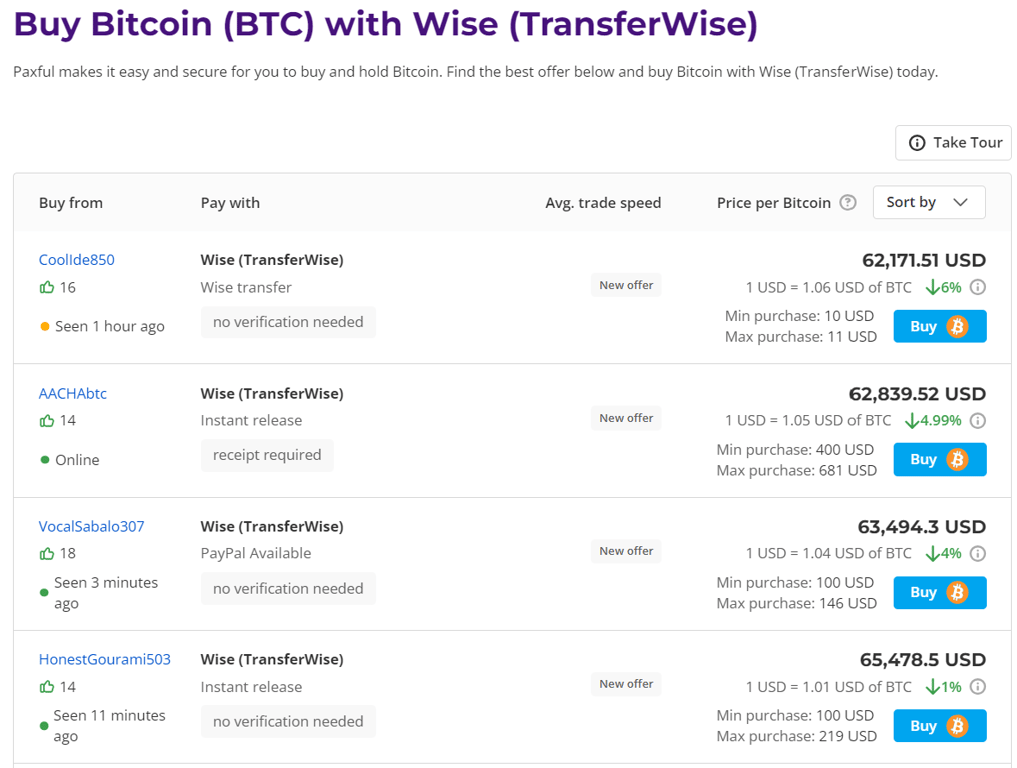Click the no verification needed tag for HonestGourami503

(288, 721)
